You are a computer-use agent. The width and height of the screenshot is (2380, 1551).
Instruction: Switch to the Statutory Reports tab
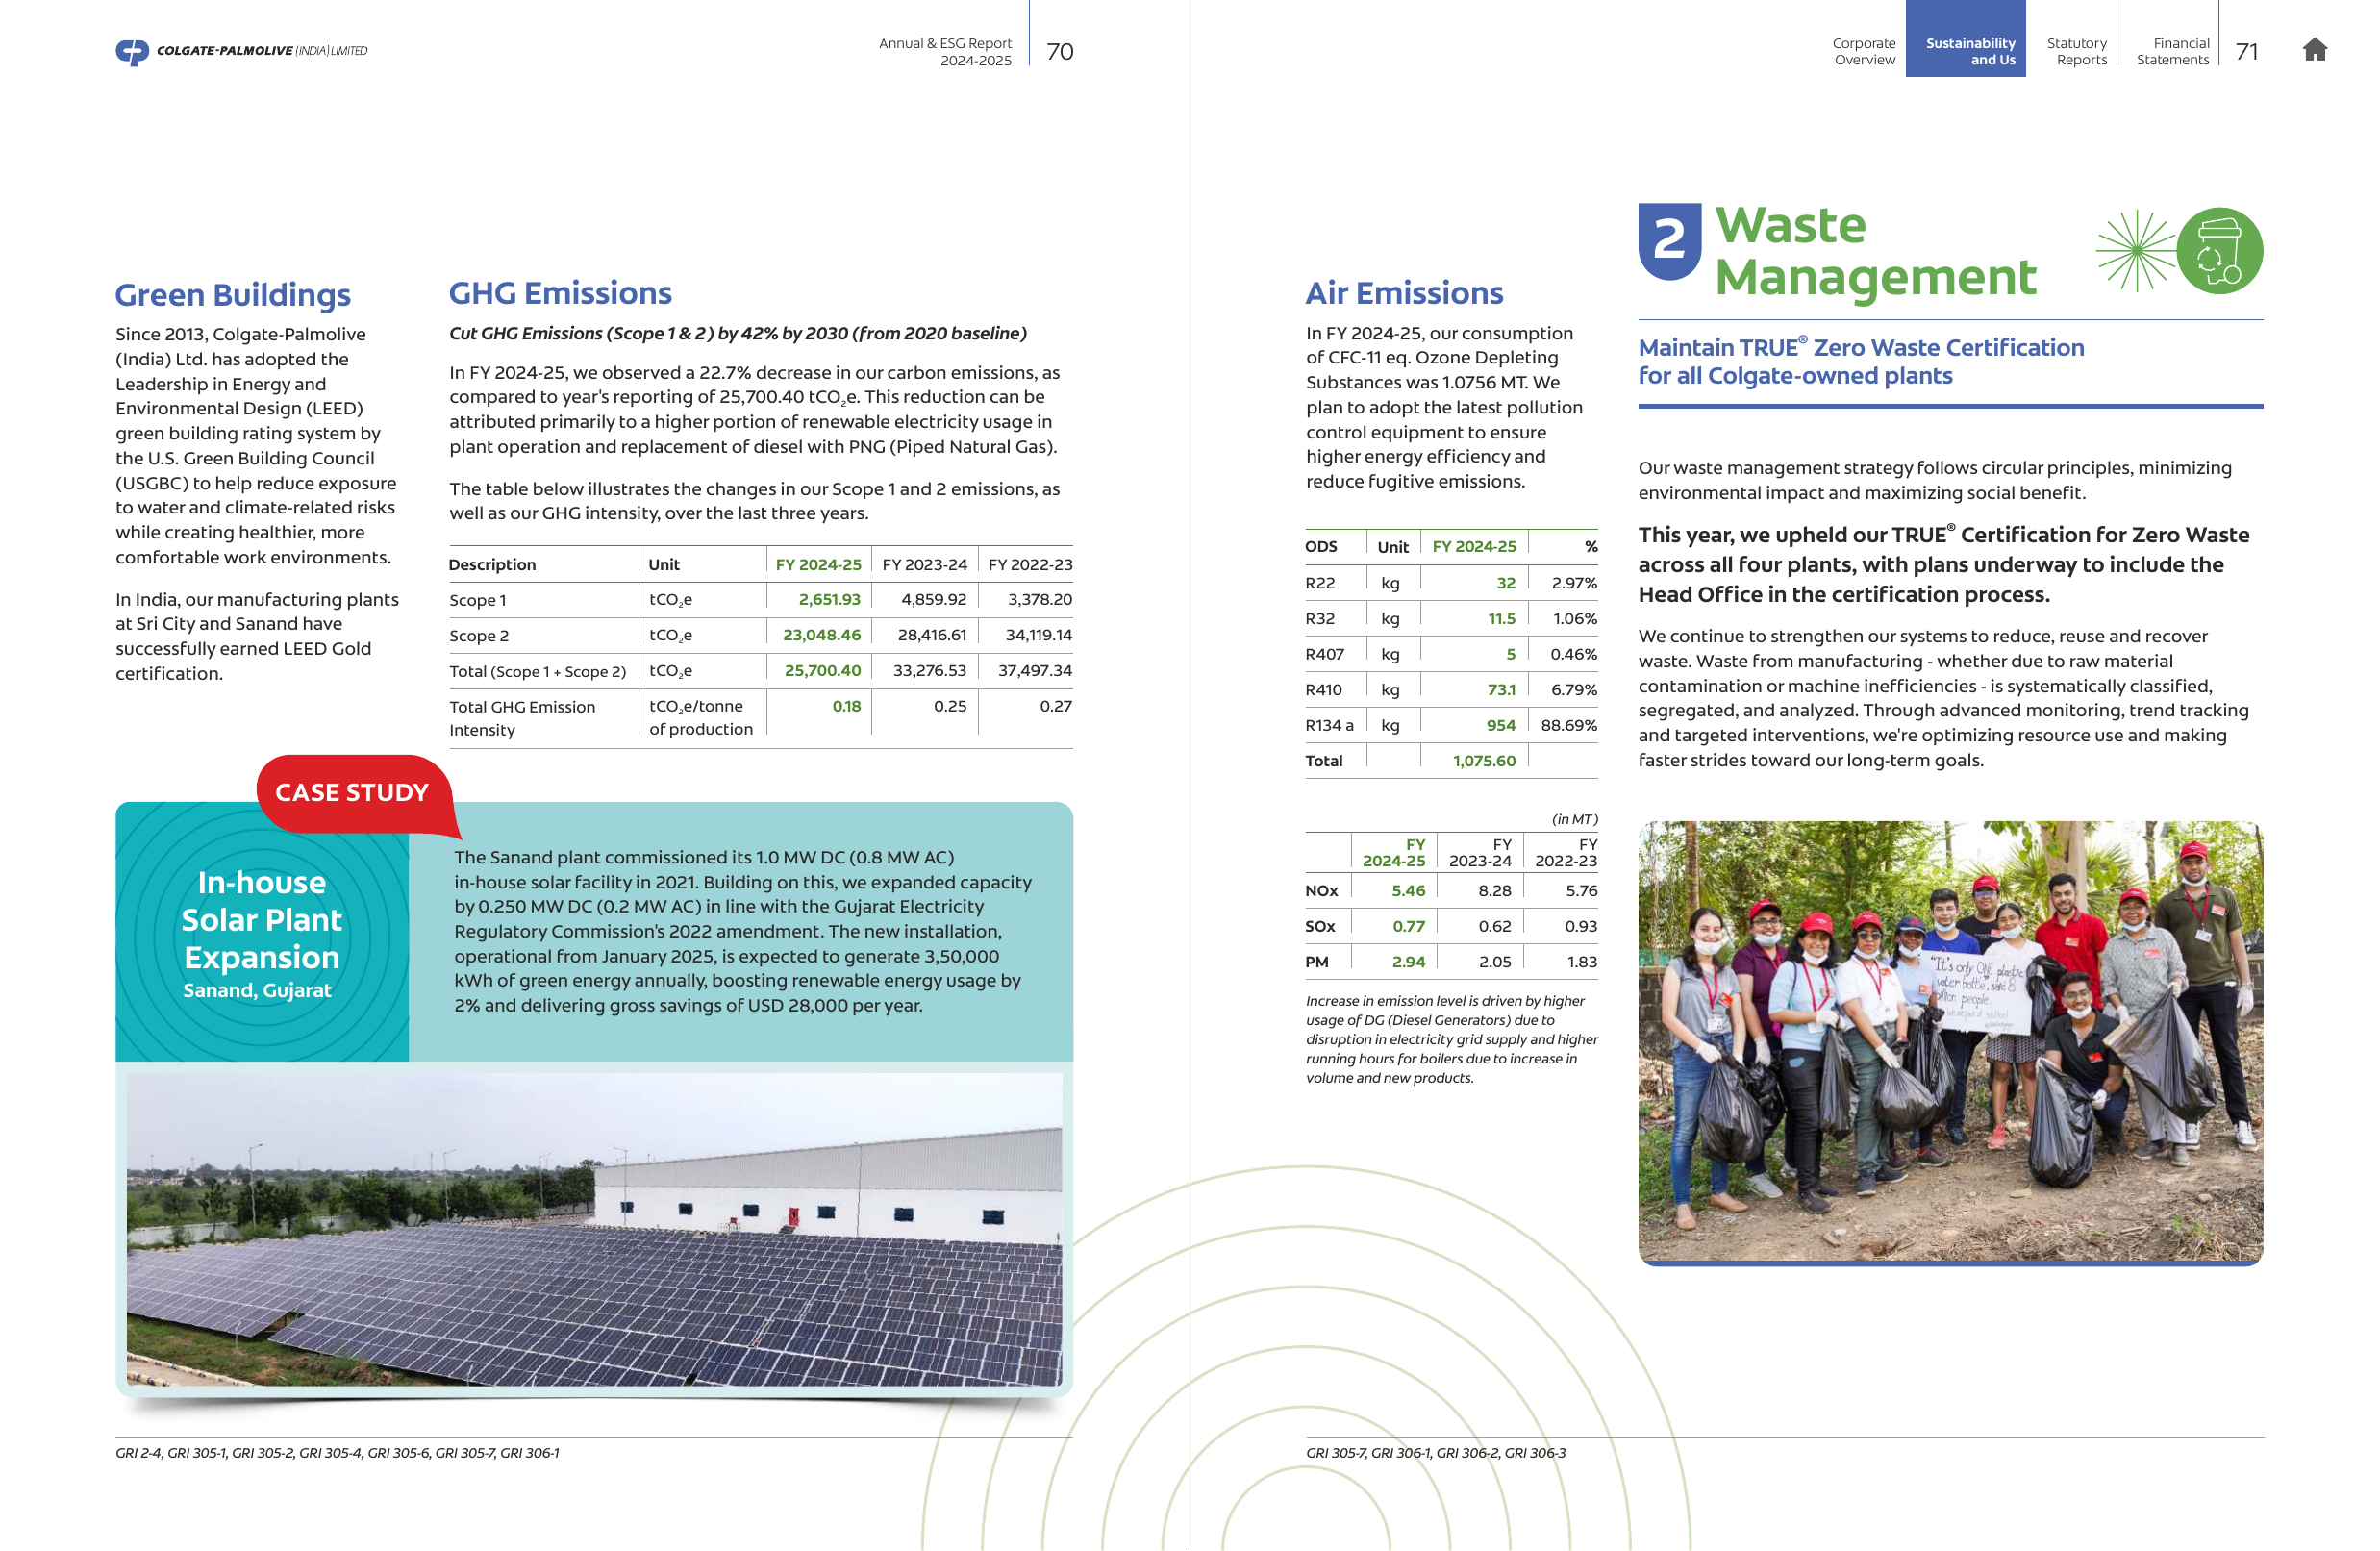click(x=2076, y=51)
